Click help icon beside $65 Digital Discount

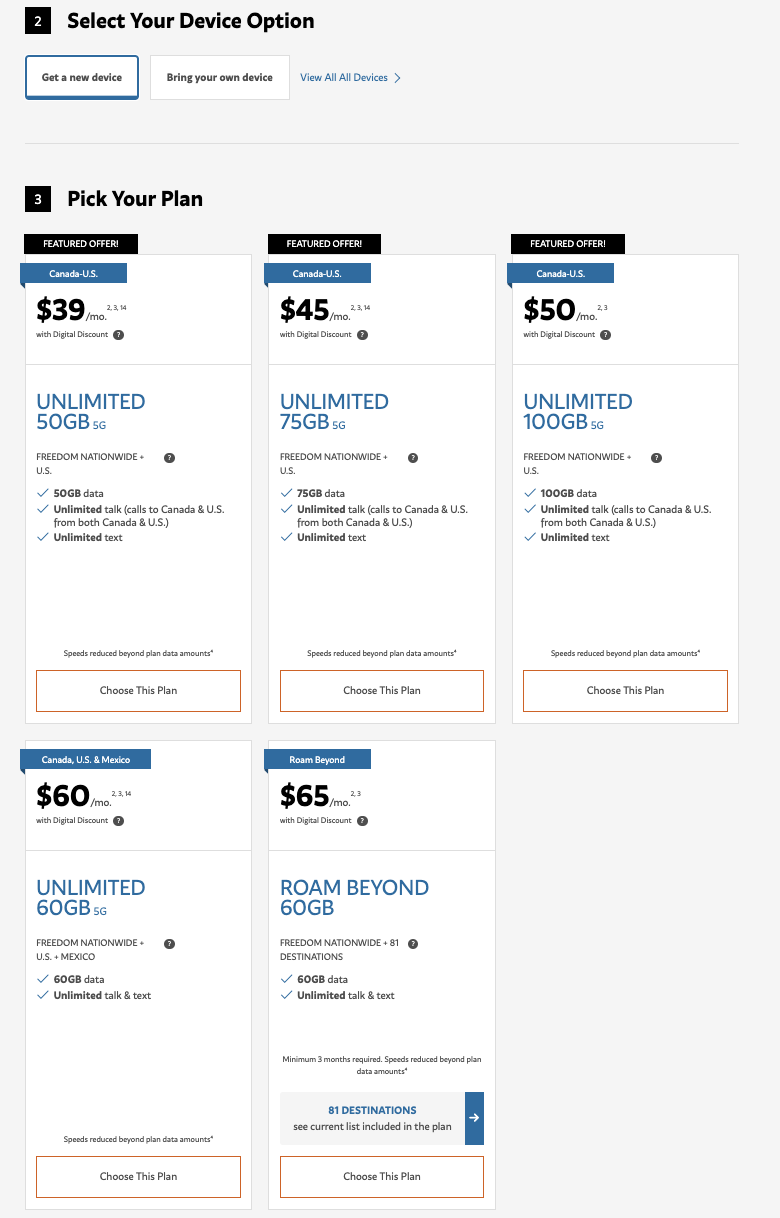pyautogui.click(x=362, y=821)
